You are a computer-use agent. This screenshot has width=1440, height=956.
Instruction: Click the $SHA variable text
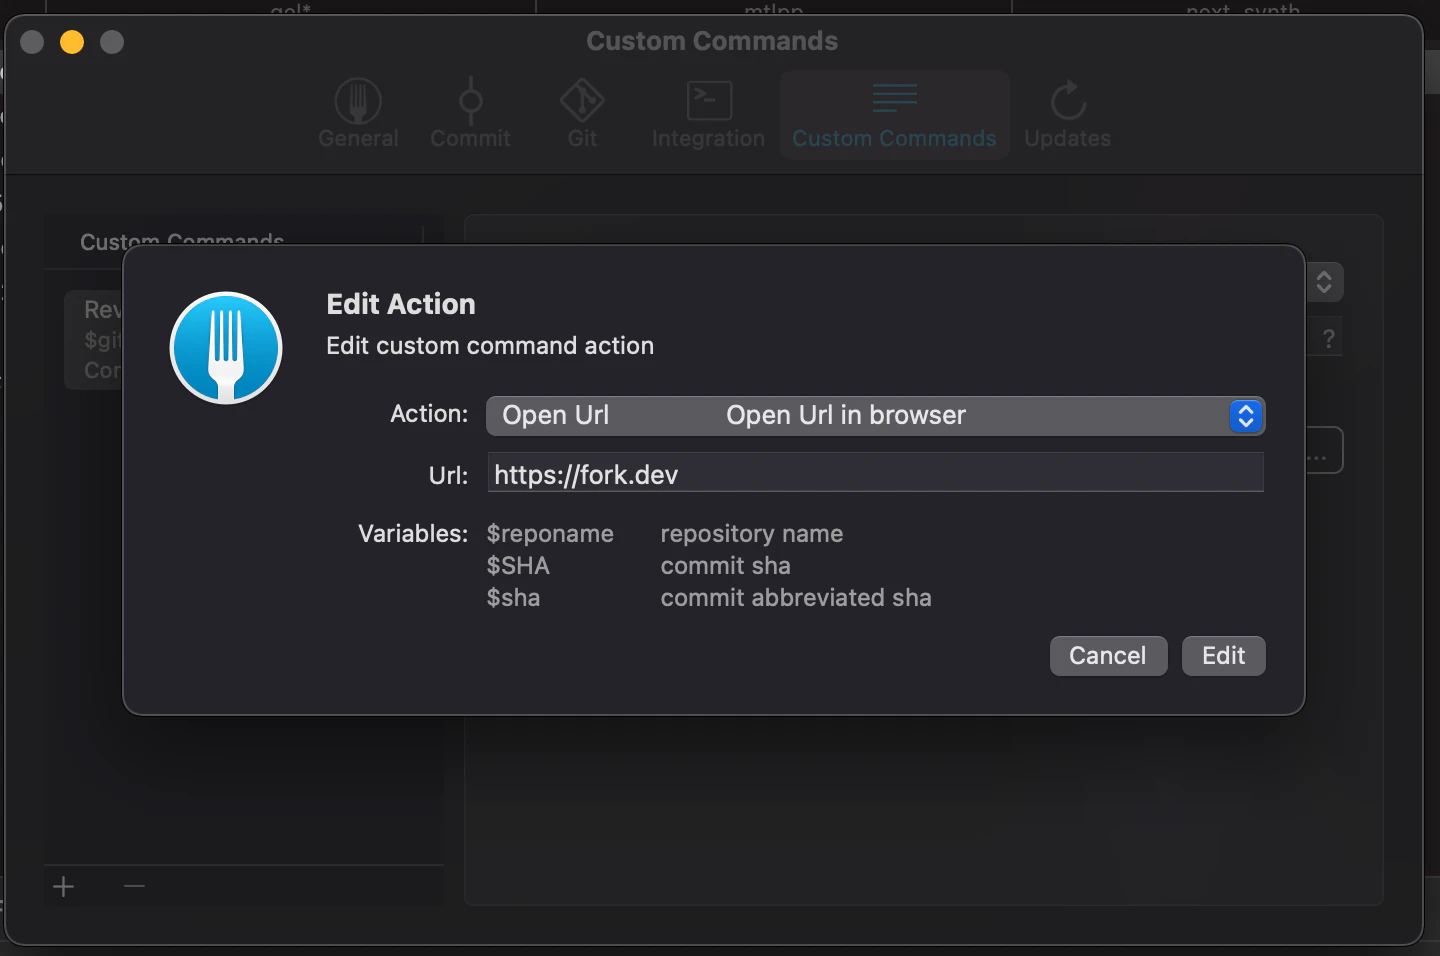click(518, 566)
